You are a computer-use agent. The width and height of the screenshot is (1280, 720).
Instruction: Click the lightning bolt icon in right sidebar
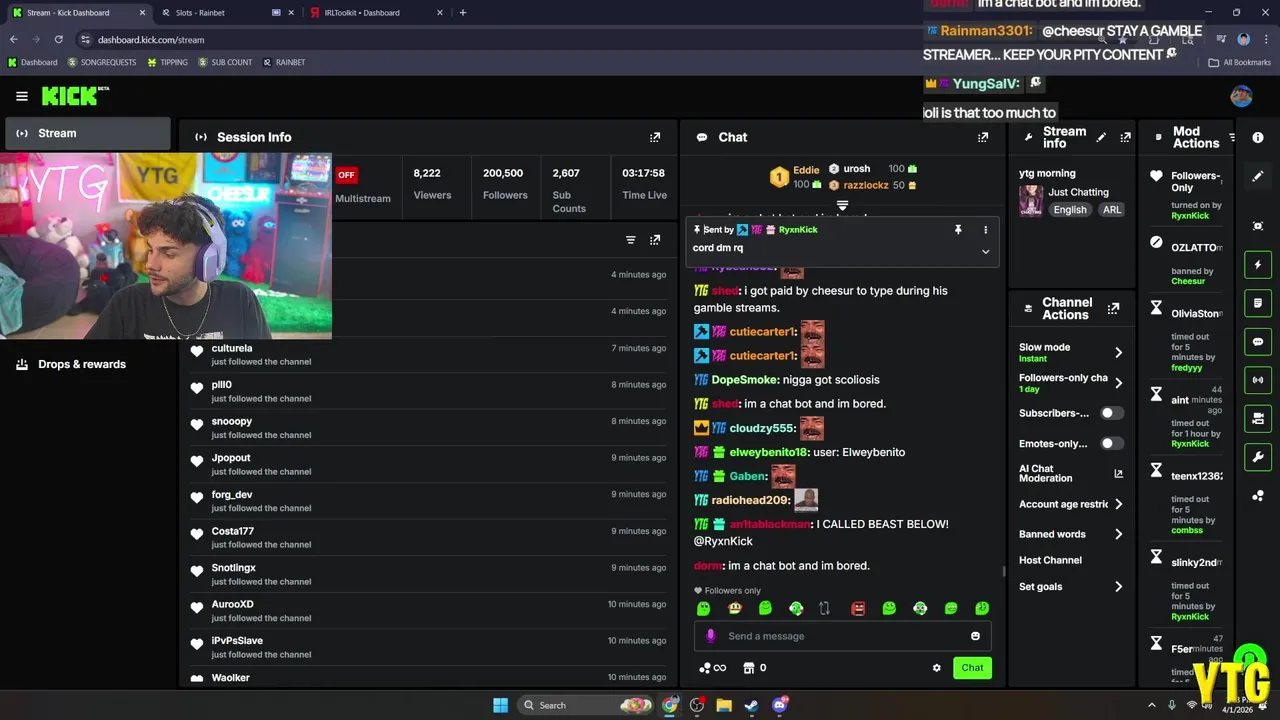pyautogui.click(x=1258, y=265)
